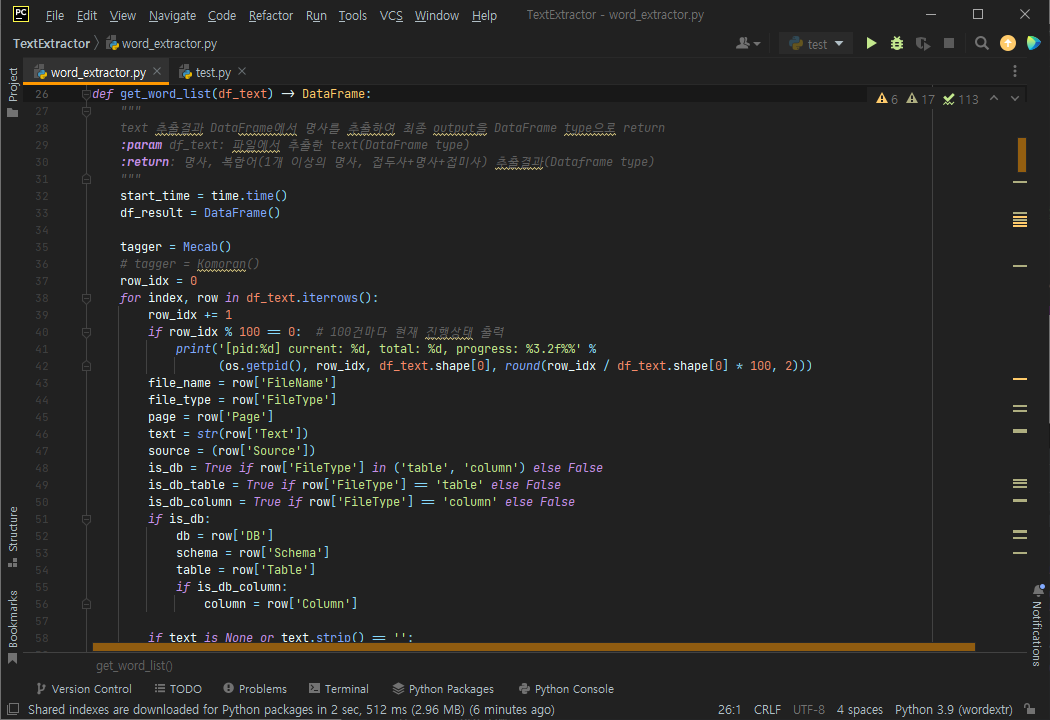Image resolution: width=1050 pixels, height=720 pixels.
Task: Show the 6 warnings indicator
Action: click(x=887, y=99)
